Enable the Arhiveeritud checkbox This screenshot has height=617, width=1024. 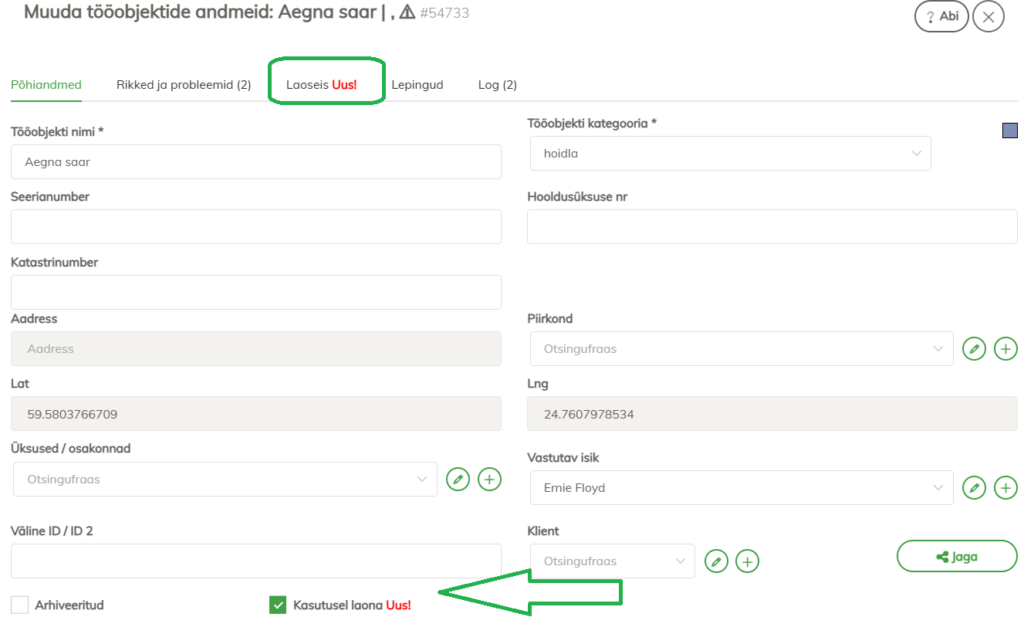point(20,605)
